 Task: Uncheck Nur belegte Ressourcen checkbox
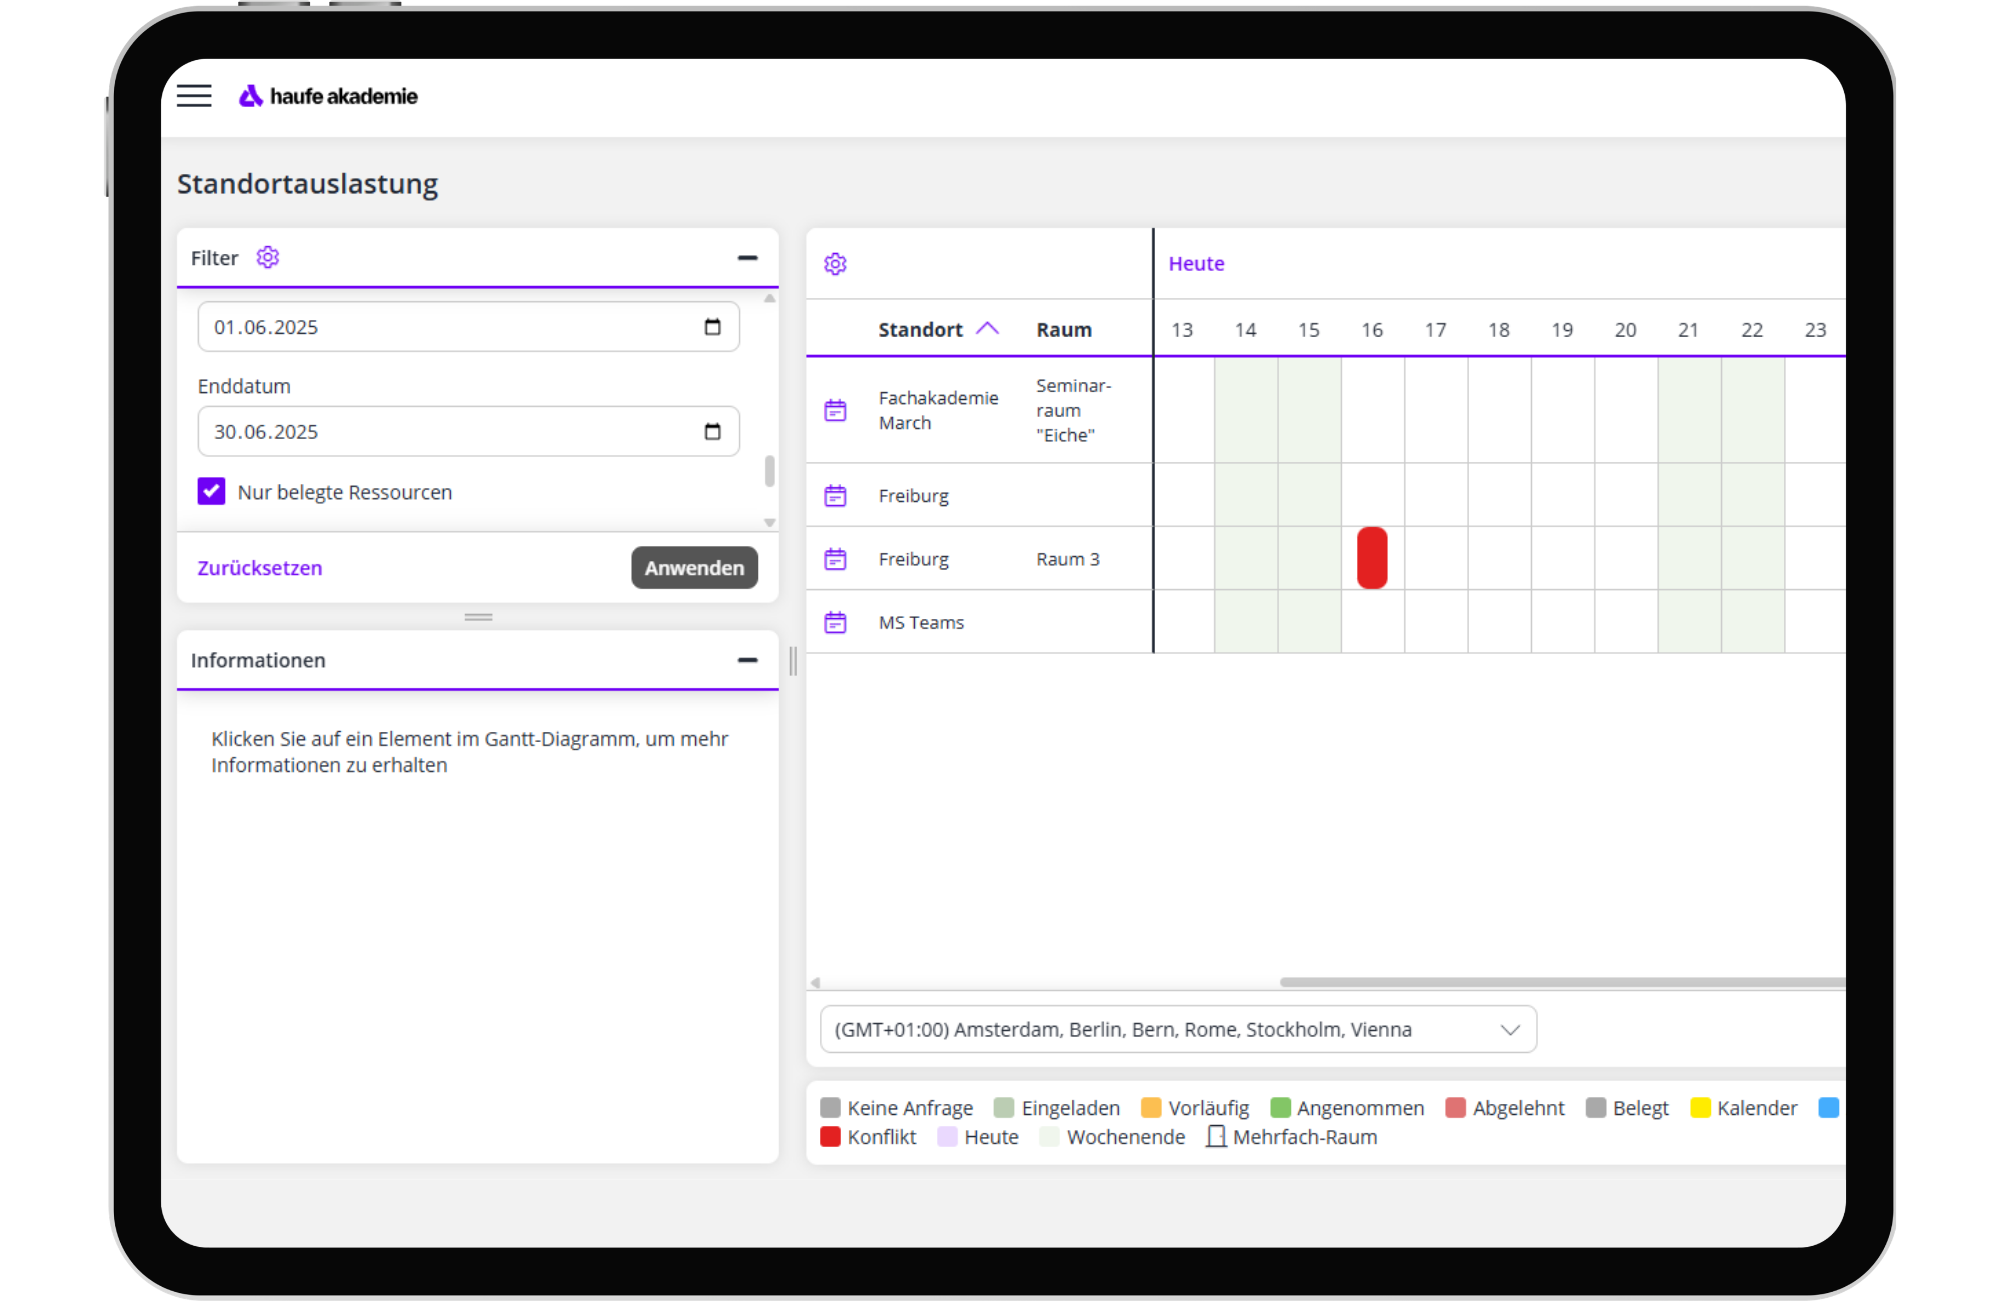(x=211, y=491)
